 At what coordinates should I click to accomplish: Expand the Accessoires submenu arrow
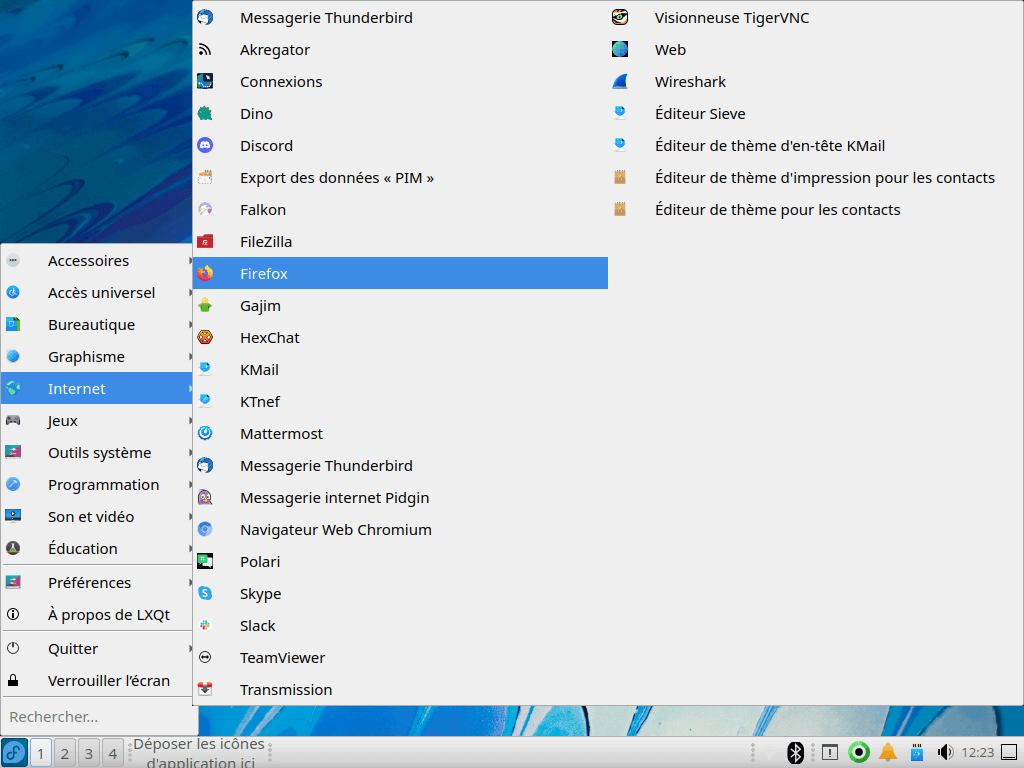(190, 261)
